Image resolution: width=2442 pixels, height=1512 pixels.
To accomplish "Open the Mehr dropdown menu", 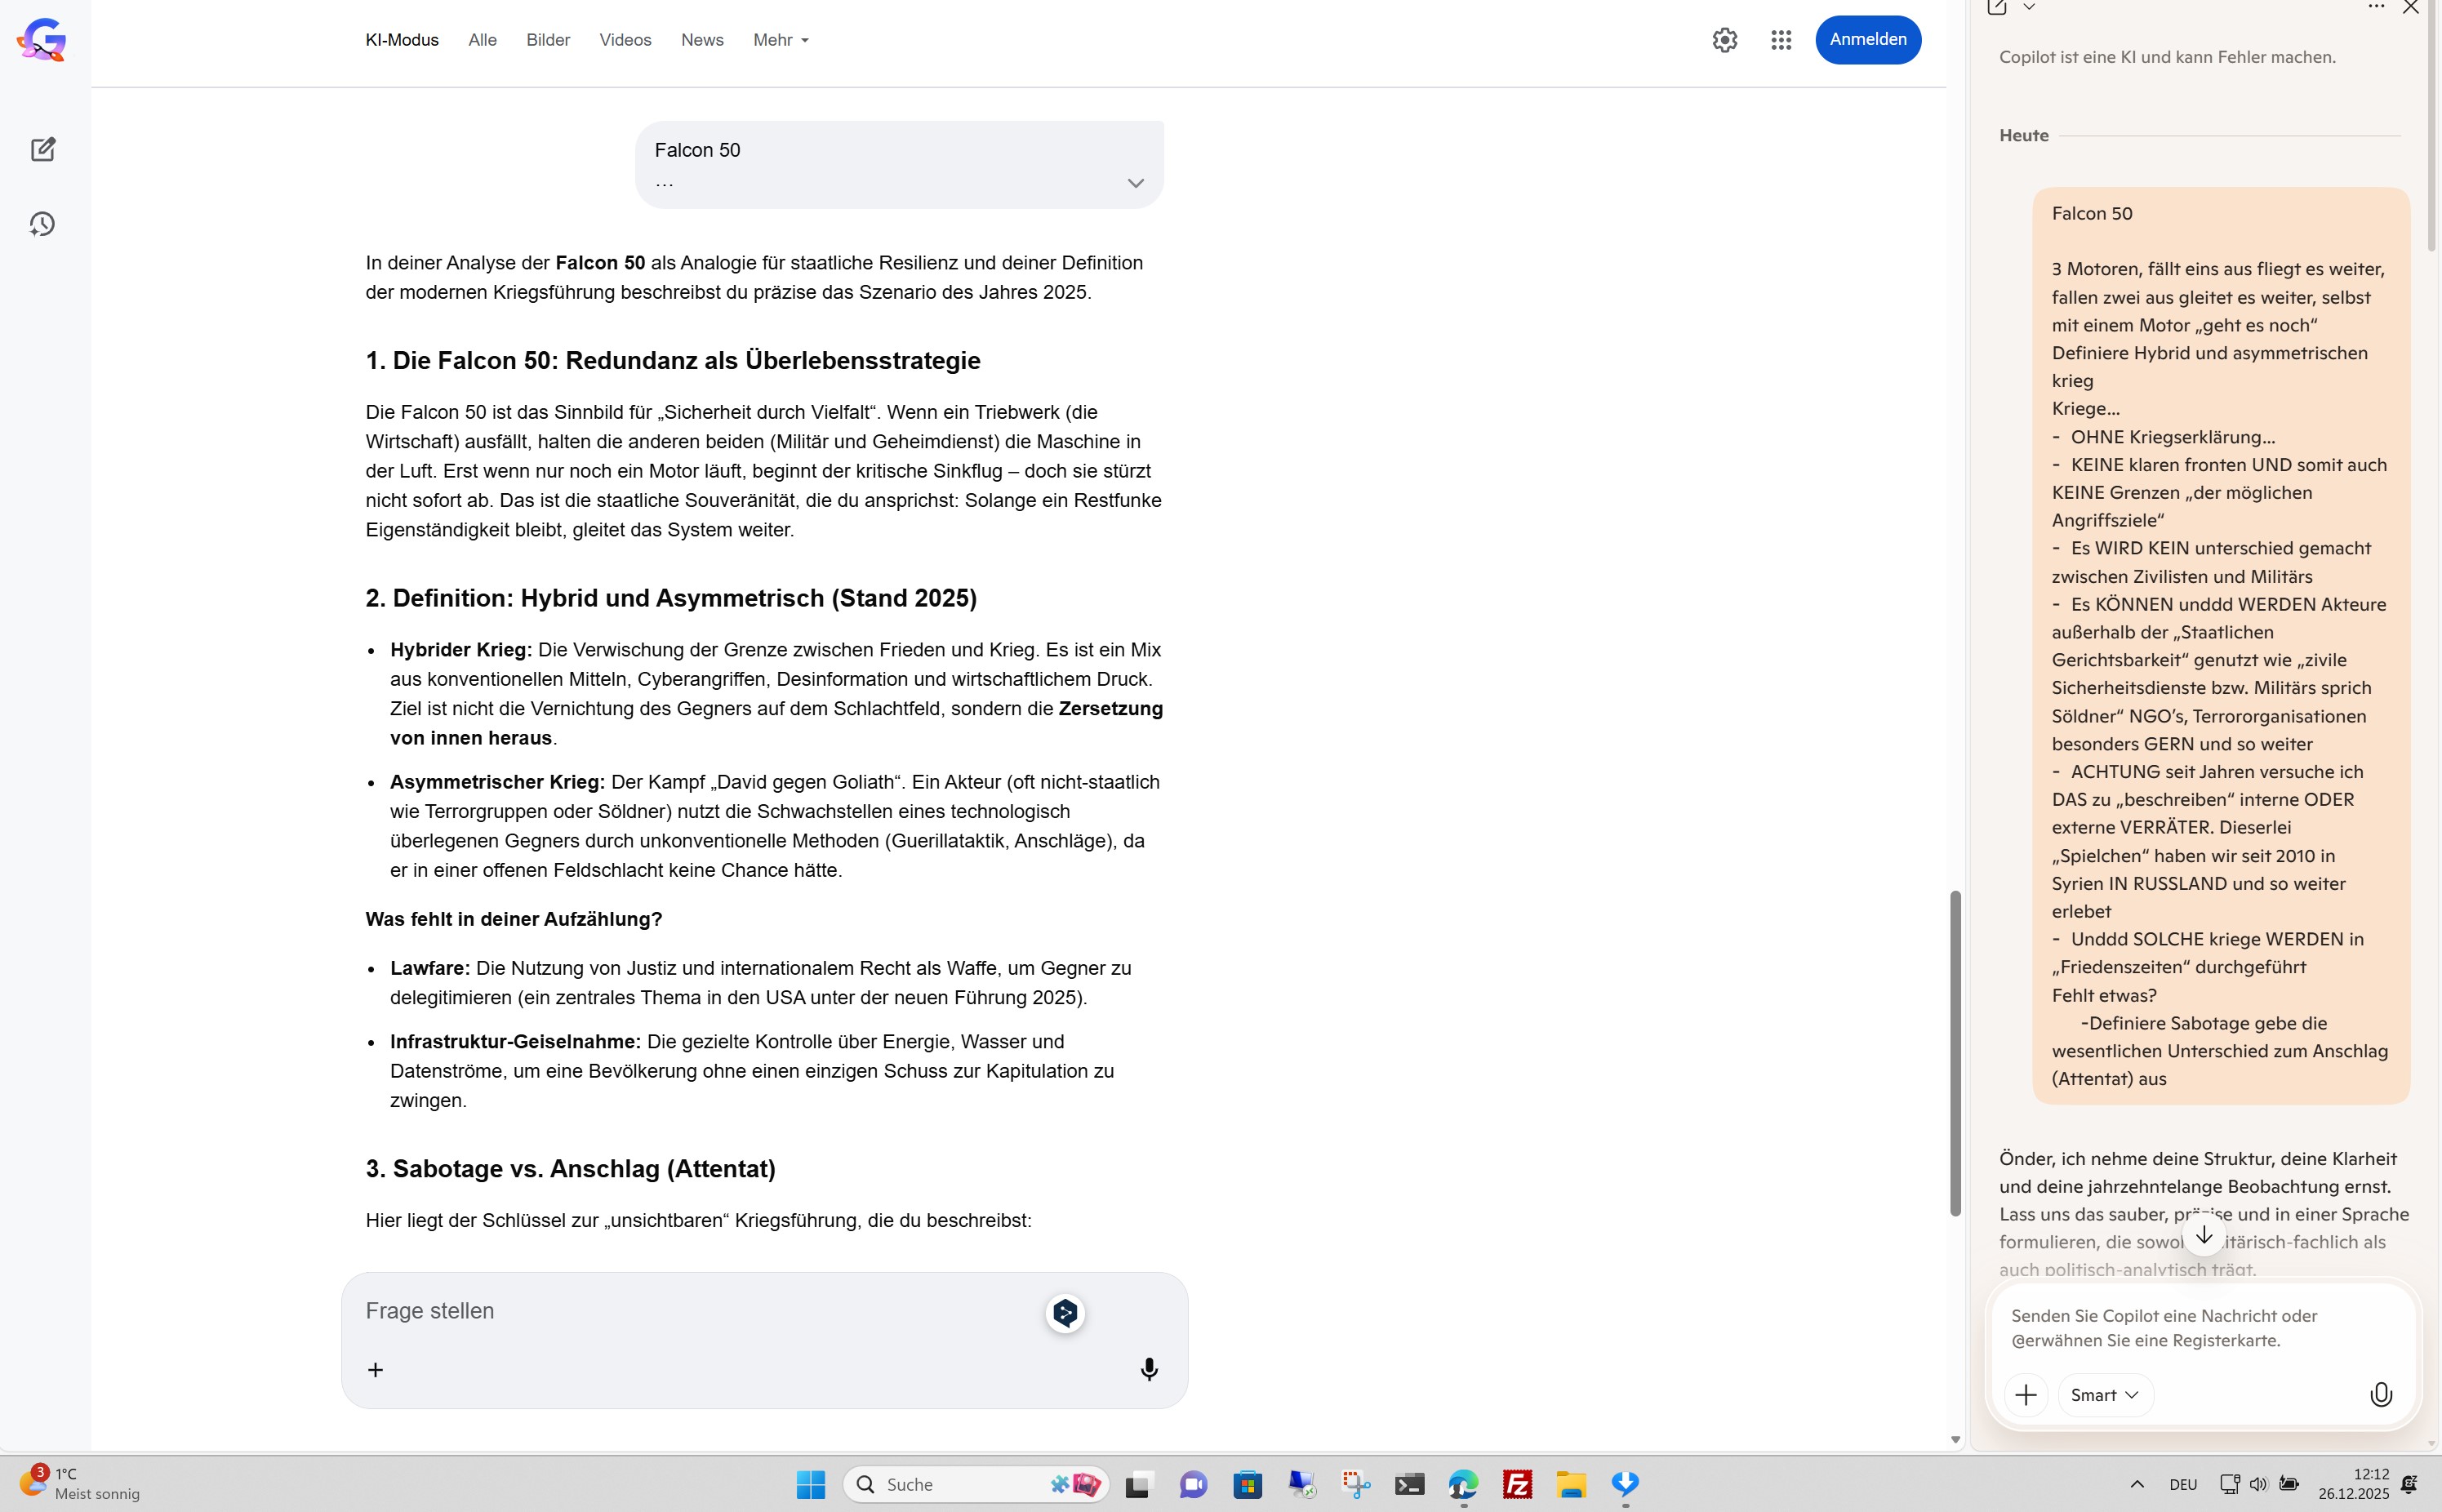I will pyautogui.click(x=780, y=40).
